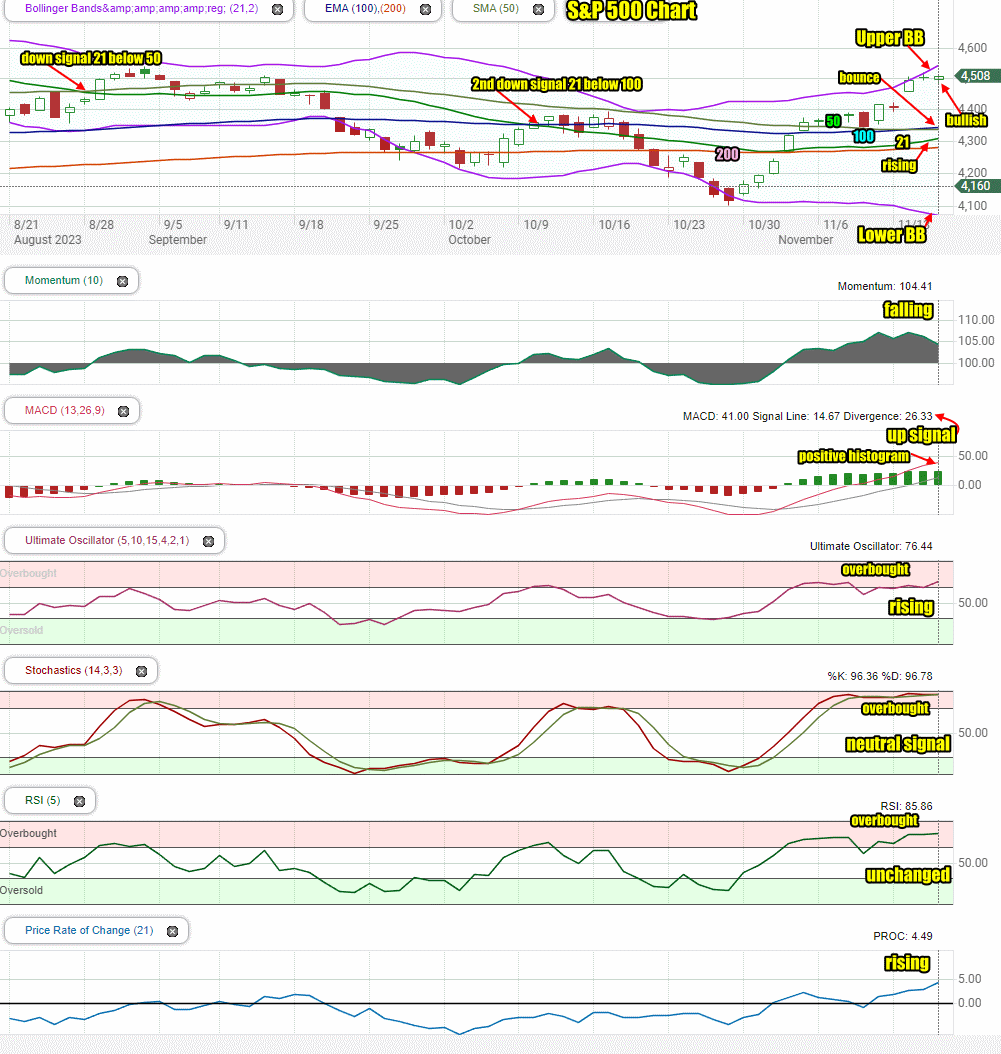Remove the Stochastics (14,3,3) panel

tap(141, 672)
